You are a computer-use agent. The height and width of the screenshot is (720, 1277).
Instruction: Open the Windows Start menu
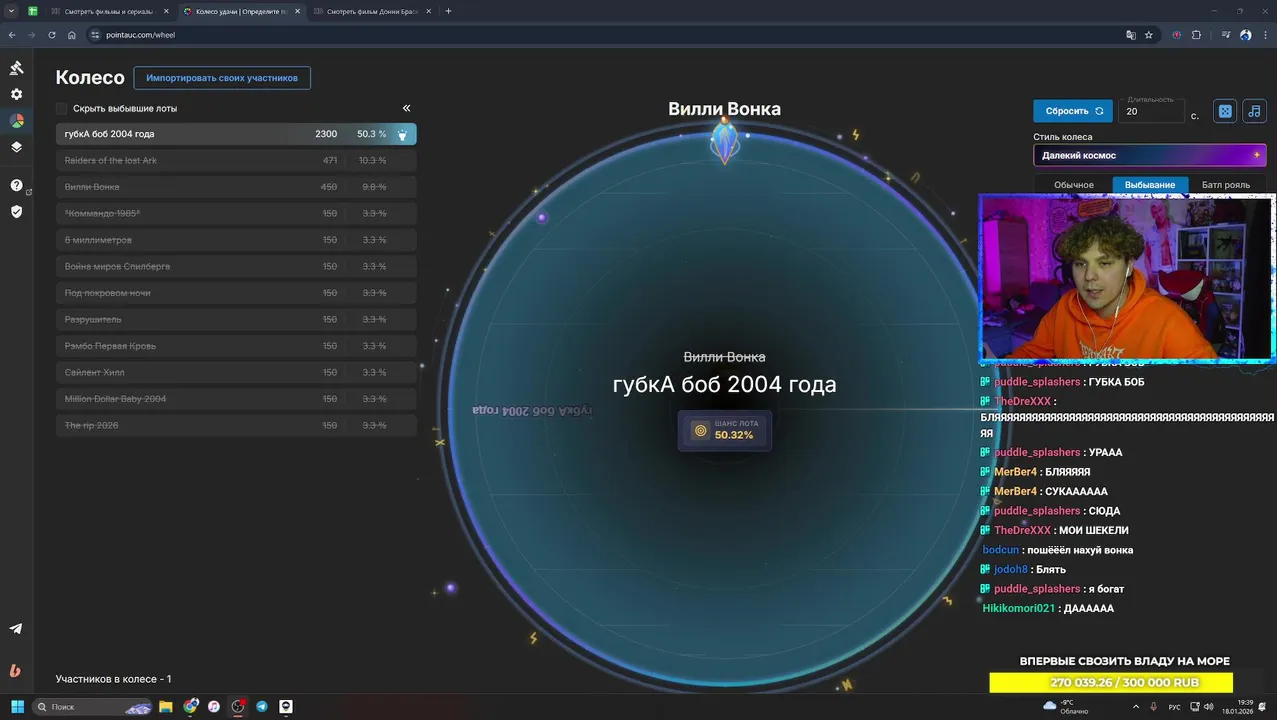(x=16, y=706)
